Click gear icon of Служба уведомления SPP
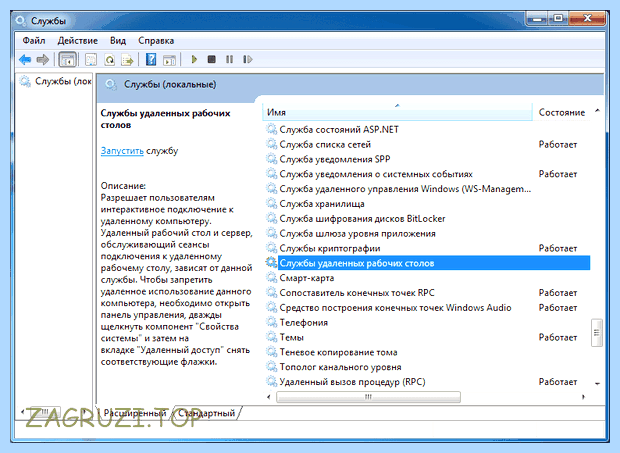Image resolution: width=620 pixels, height=453 pixels. tap(271, 159)
